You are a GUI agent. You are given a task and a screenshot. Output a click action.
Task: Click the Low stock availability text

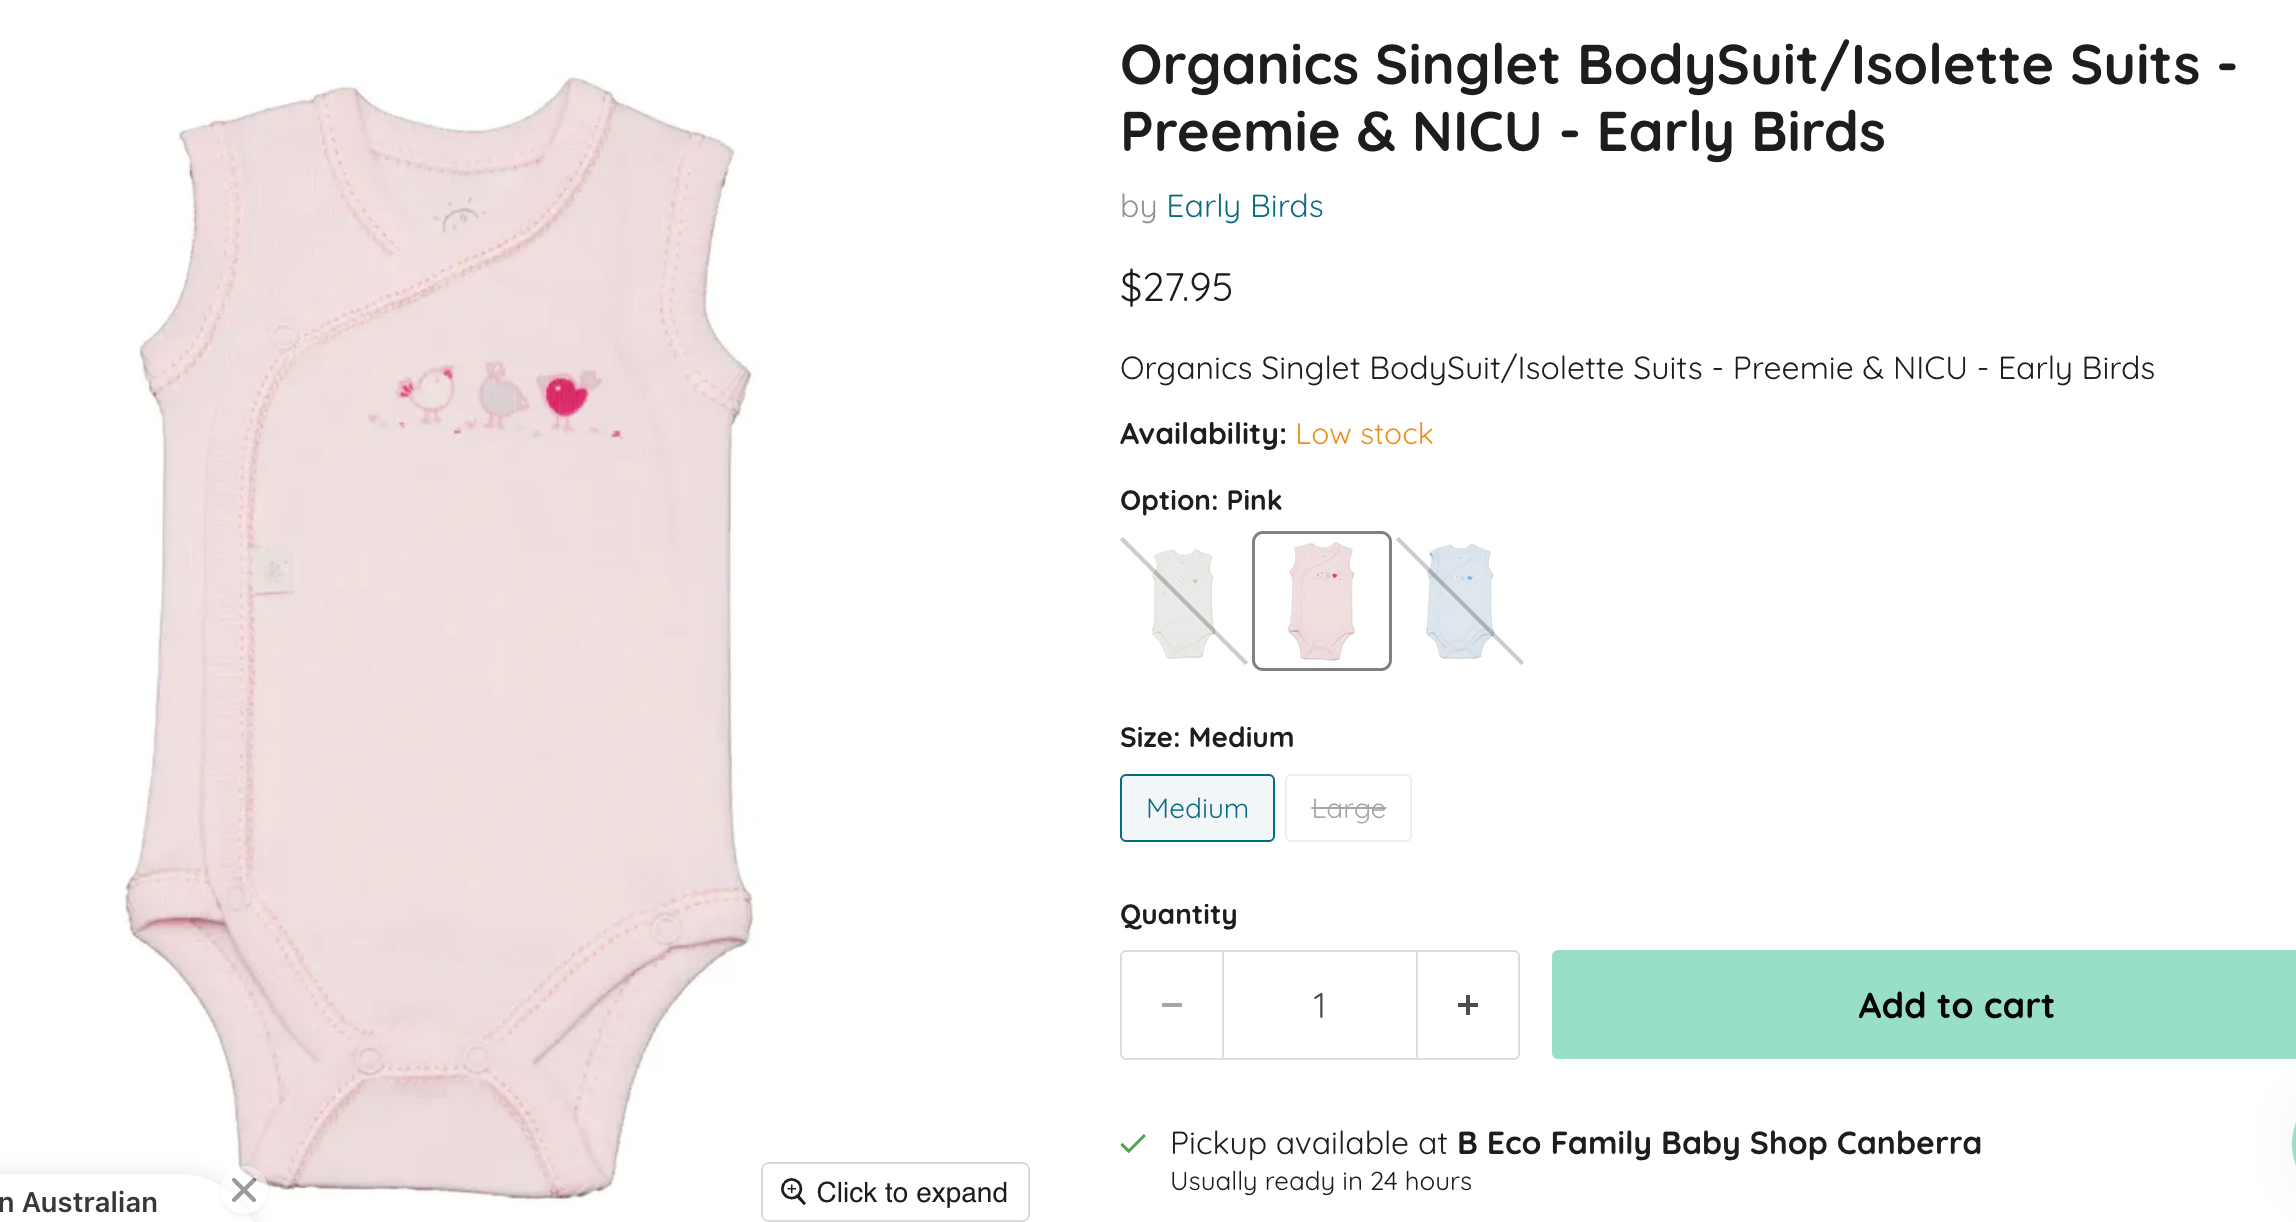tap(1364, 434)
